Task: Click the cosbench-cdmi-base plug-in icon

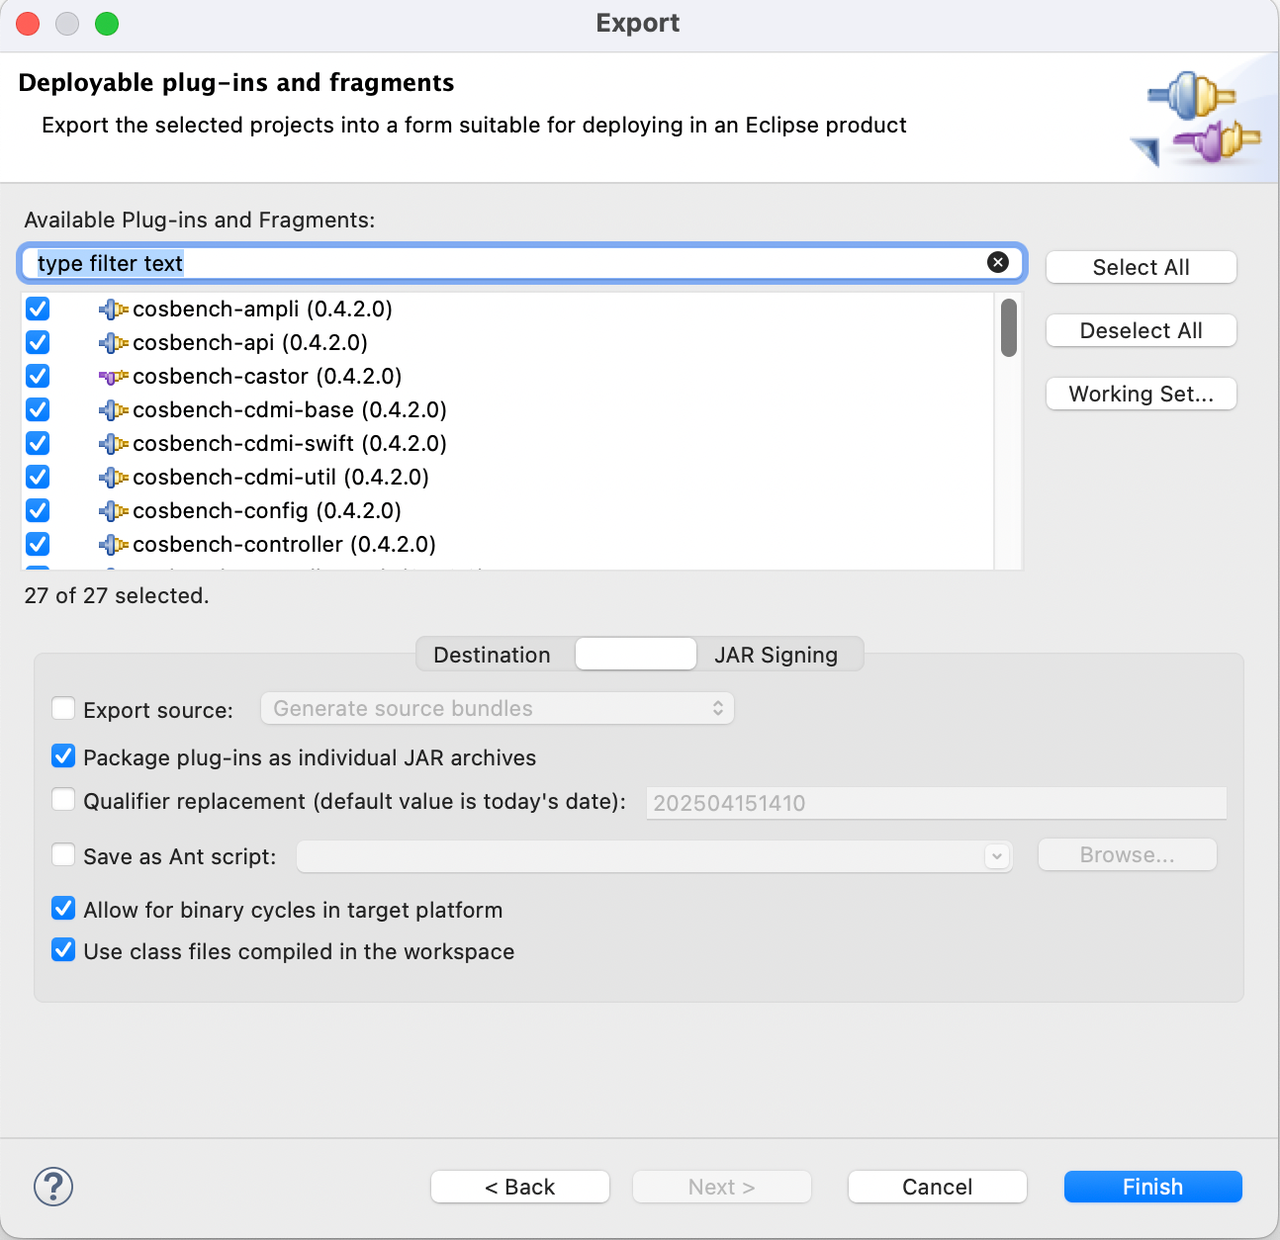Action: (113, 410)
